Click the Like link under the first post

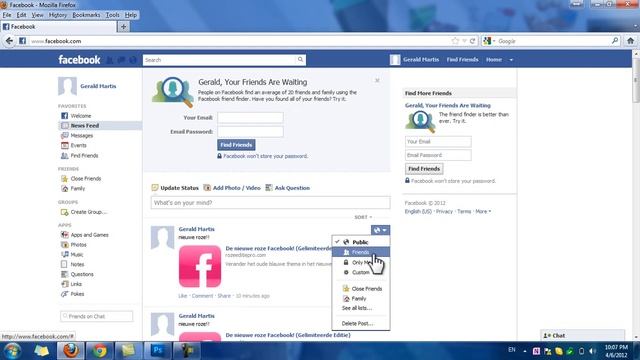(182, 296)
